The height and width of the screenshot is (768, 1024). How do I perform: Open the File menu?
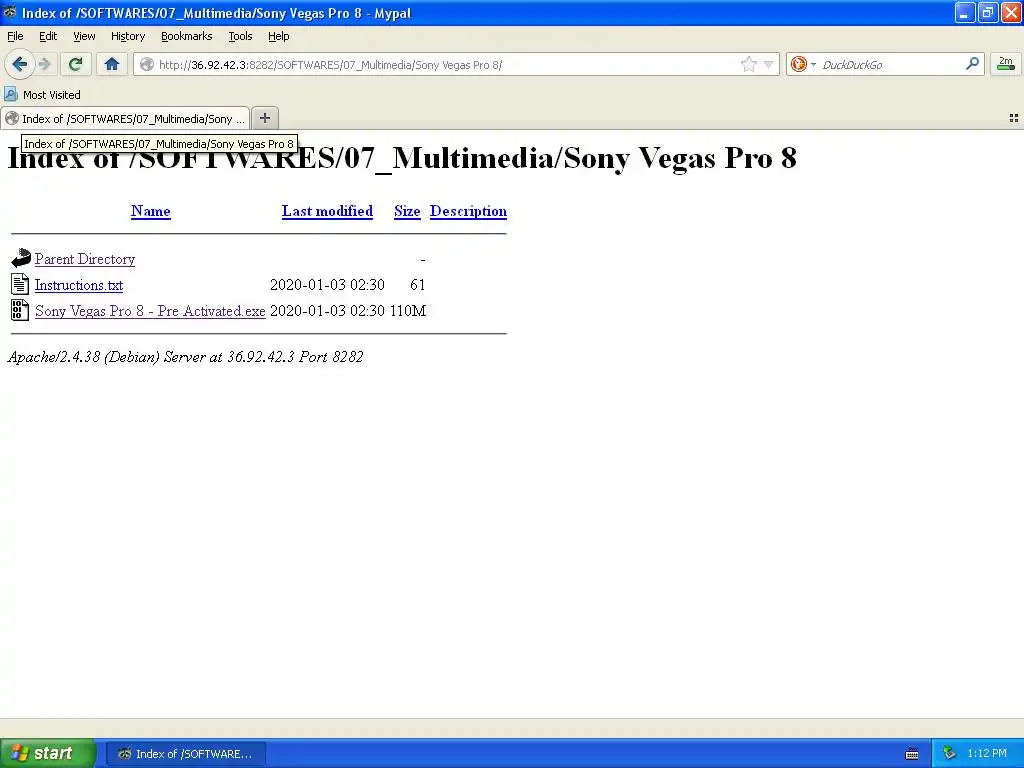(15, 36)
